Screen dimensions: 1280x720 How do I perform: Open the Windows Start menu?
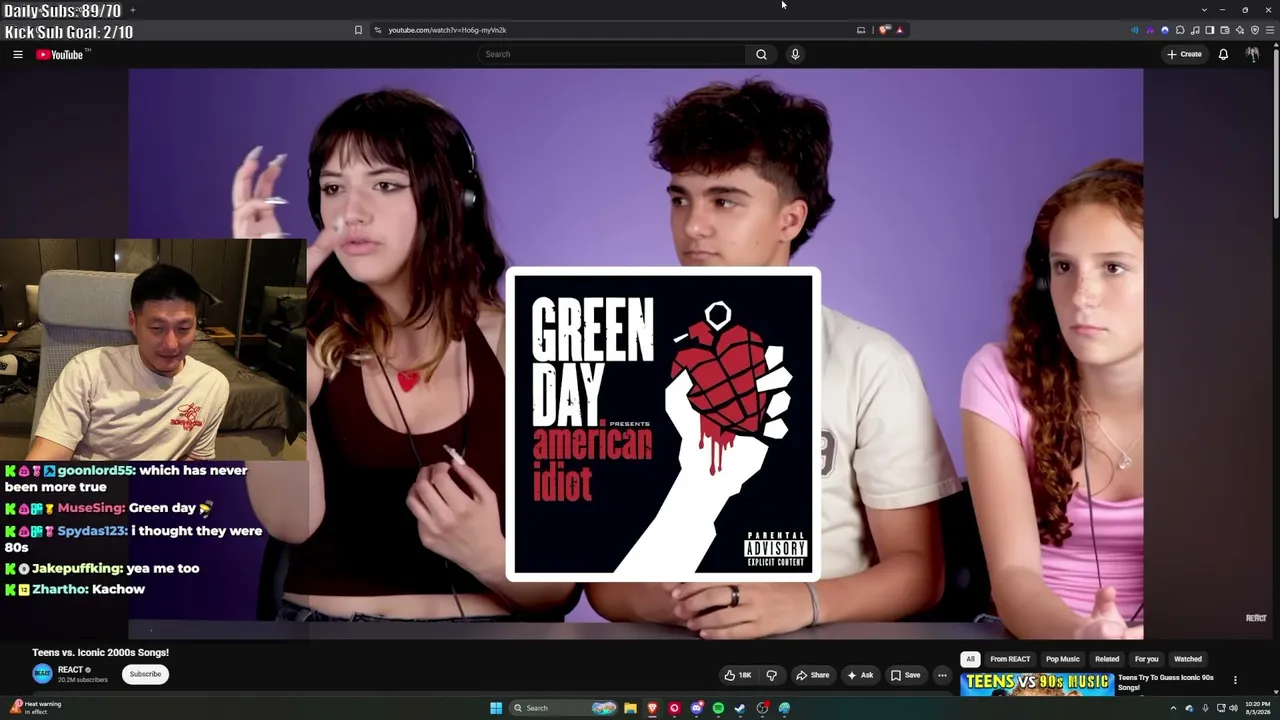tap(496, 708)
